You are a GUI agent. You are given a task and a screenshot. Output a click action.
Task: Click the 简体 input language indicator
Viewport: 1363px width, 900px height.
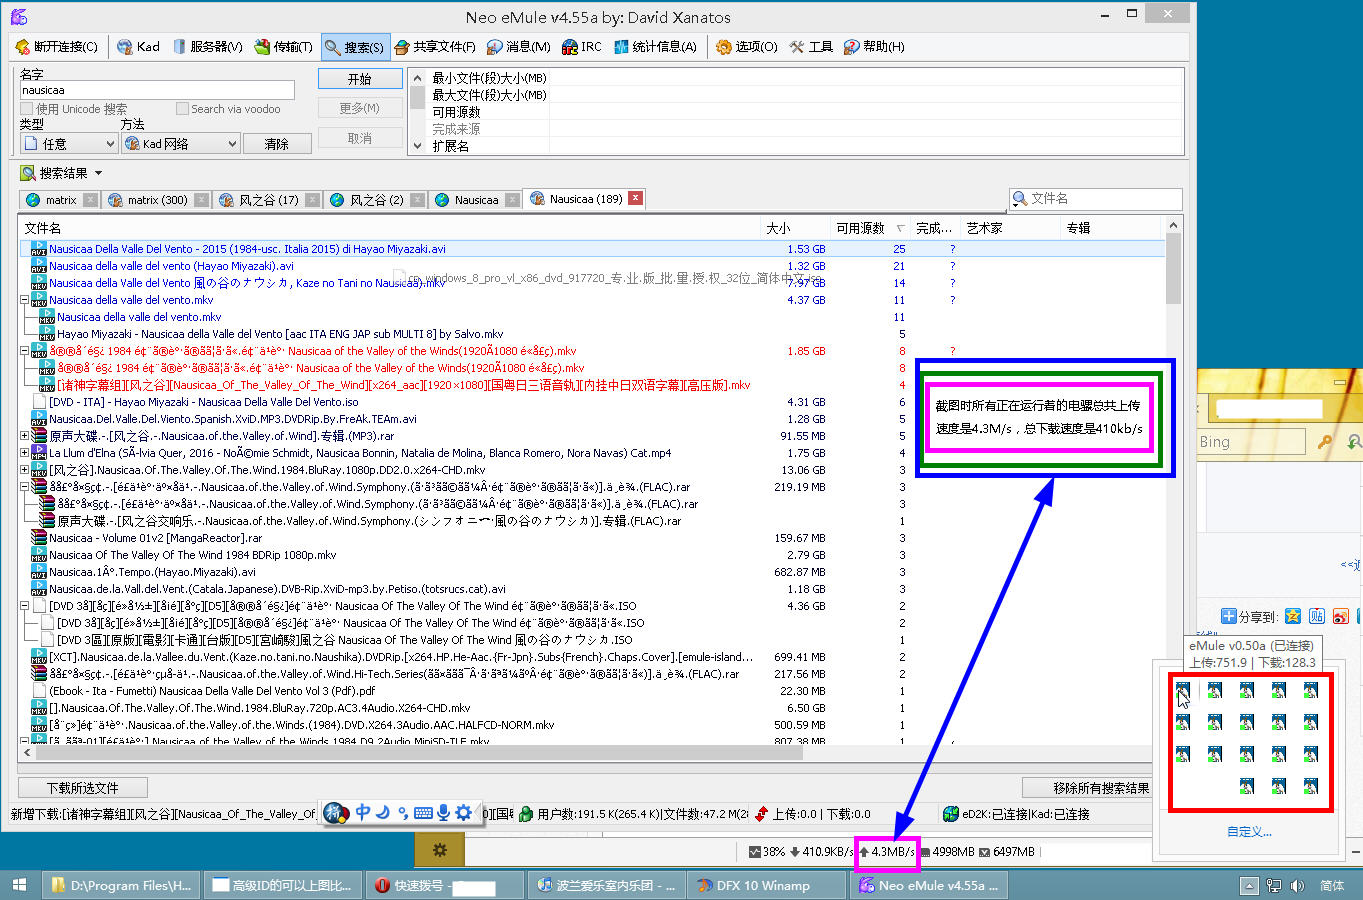[x=1332, y=886]
